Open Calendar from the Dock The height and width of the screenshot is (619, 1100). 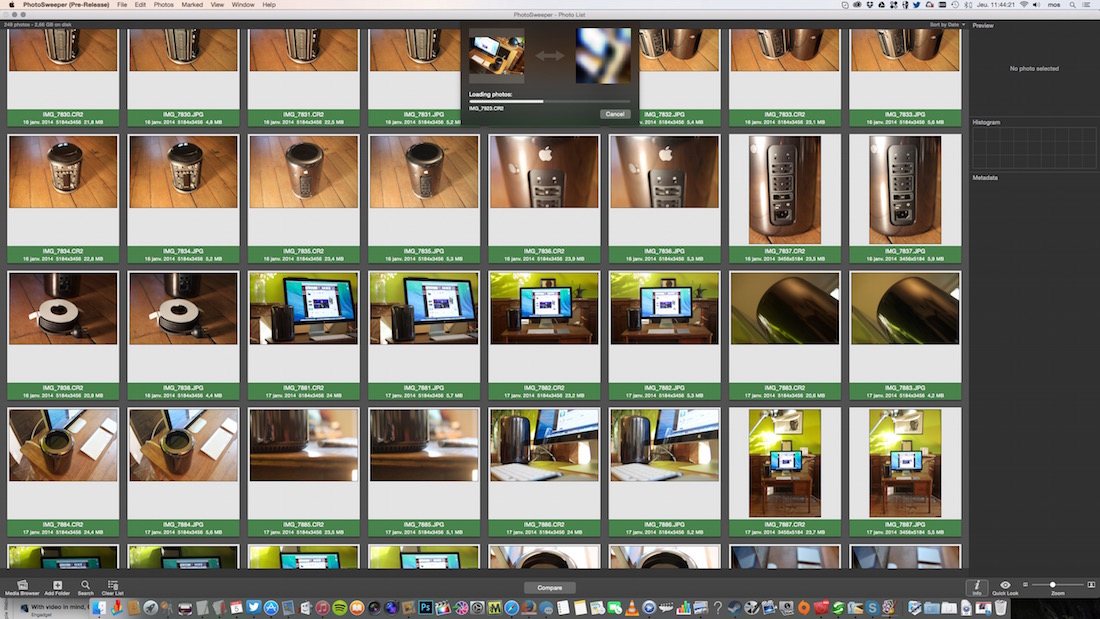[x=236, y=608]
